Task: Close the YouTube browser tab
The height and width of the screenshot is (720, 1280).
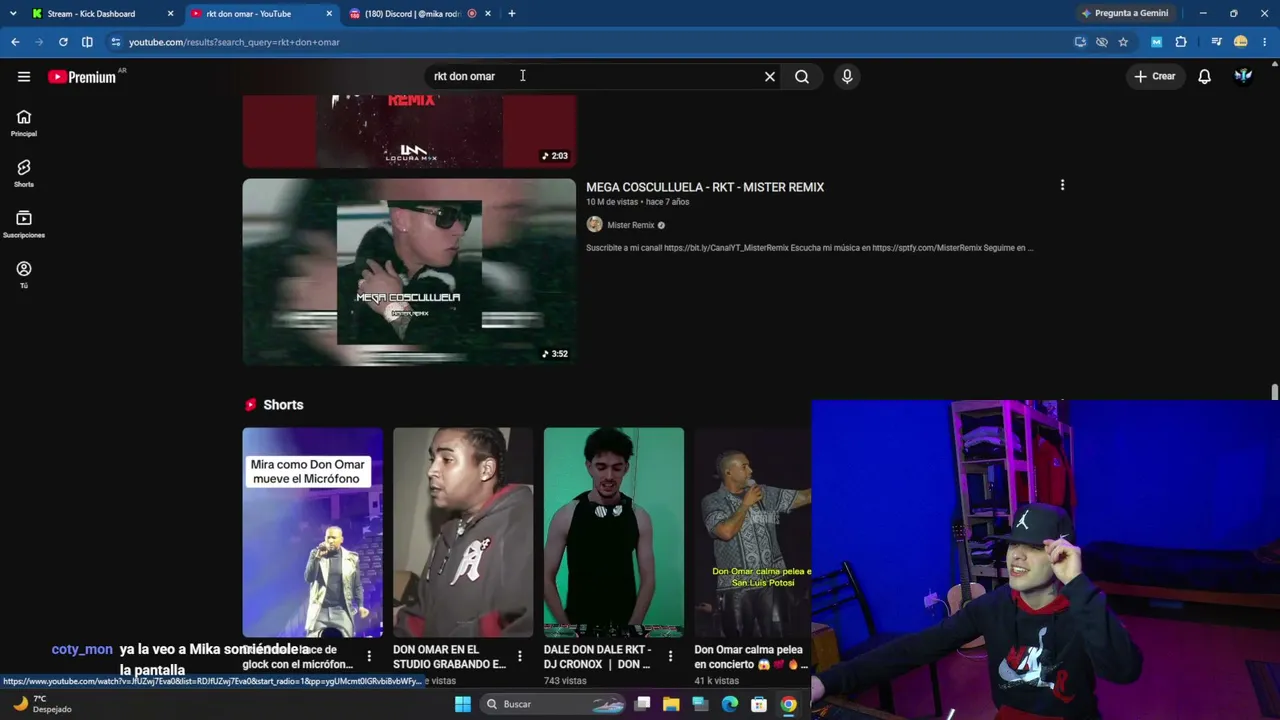Action: click(x=329, y=14)
